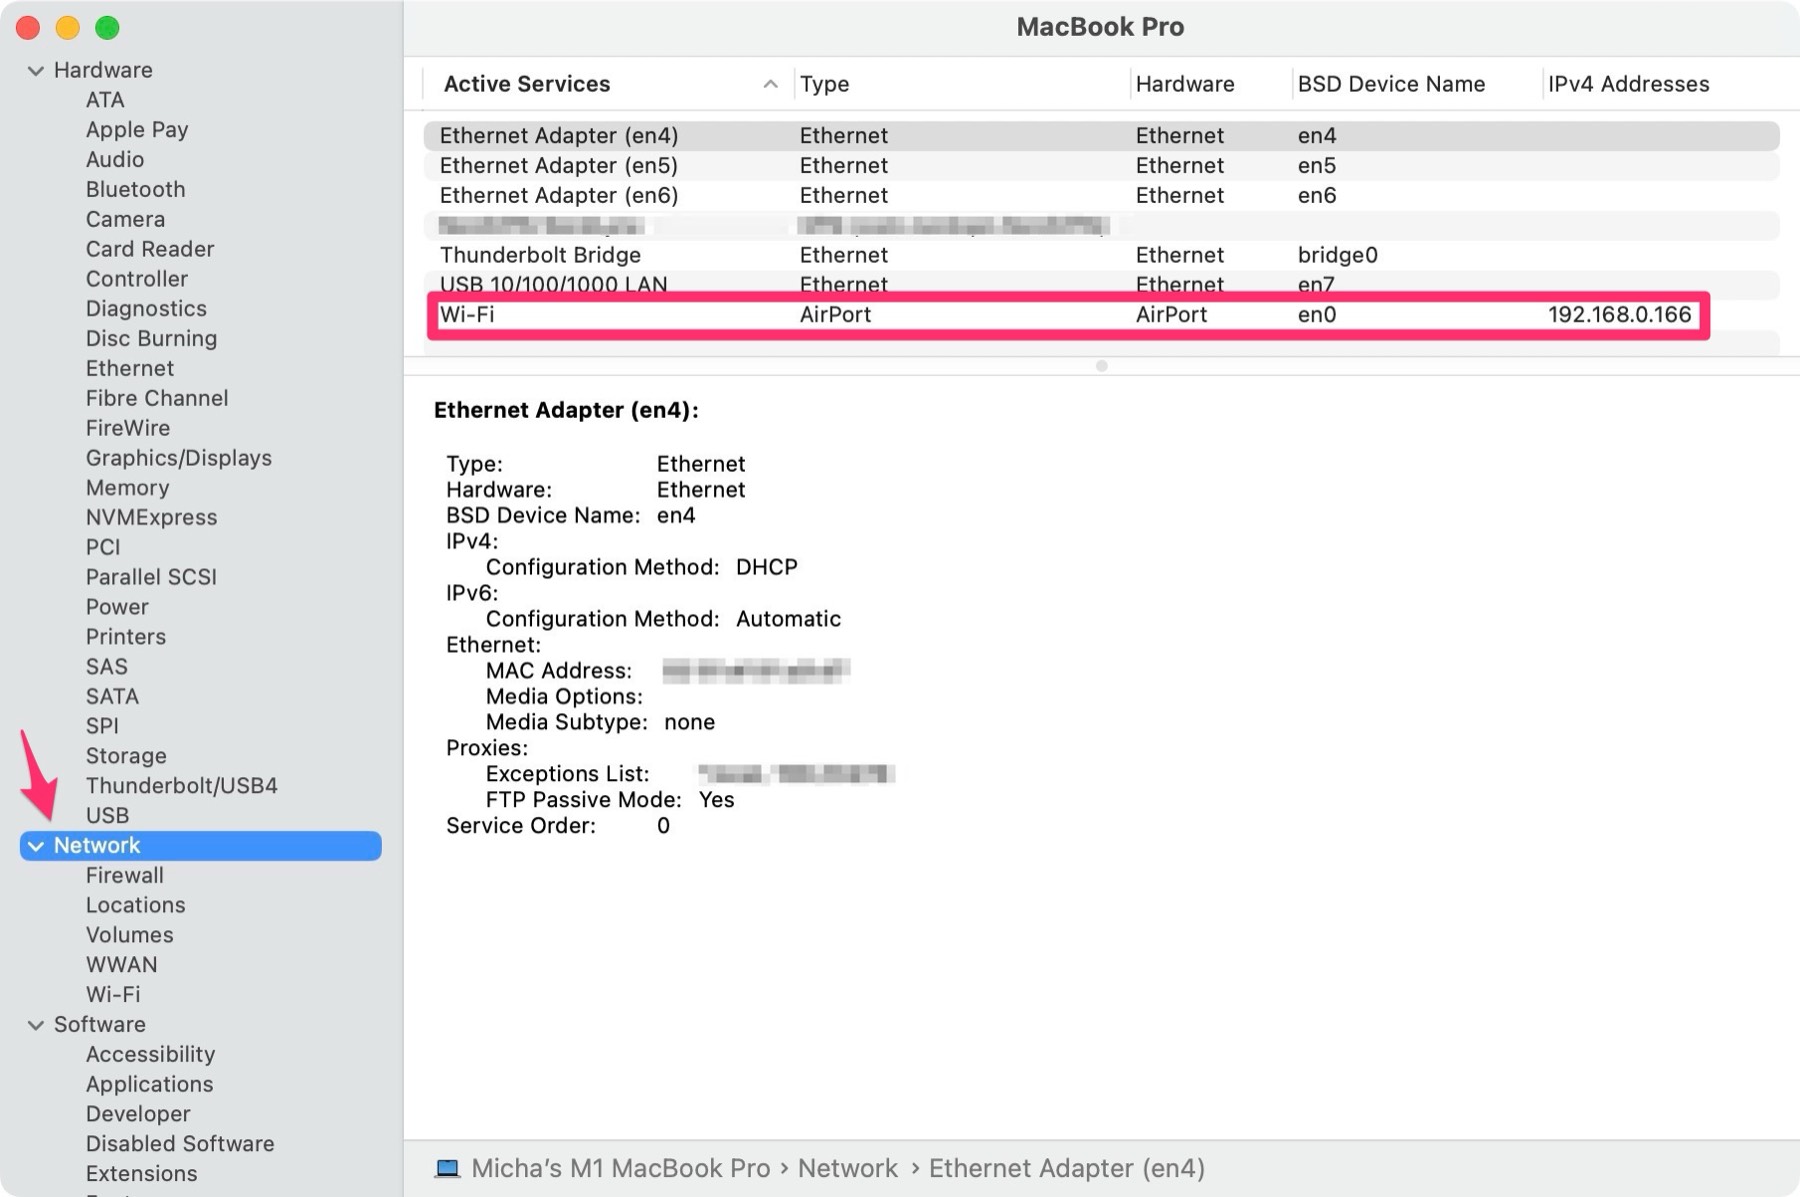Screen dimensions: 1800x1197
Task: Select Parallel SCSI in the sidebar
Action: pos(151,577)
